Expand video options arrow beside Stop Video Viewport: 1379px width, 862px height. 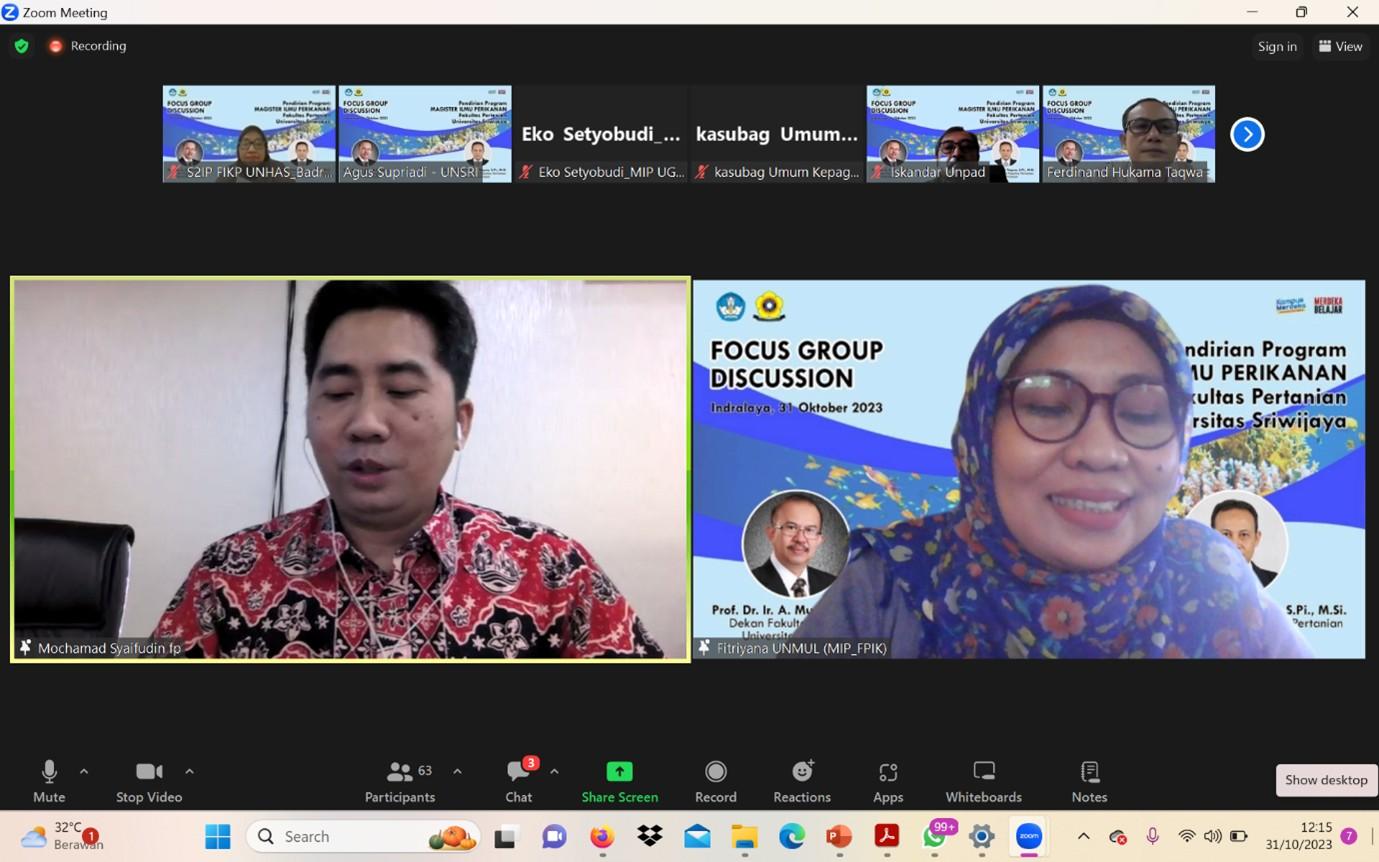(x=189, y=771)
